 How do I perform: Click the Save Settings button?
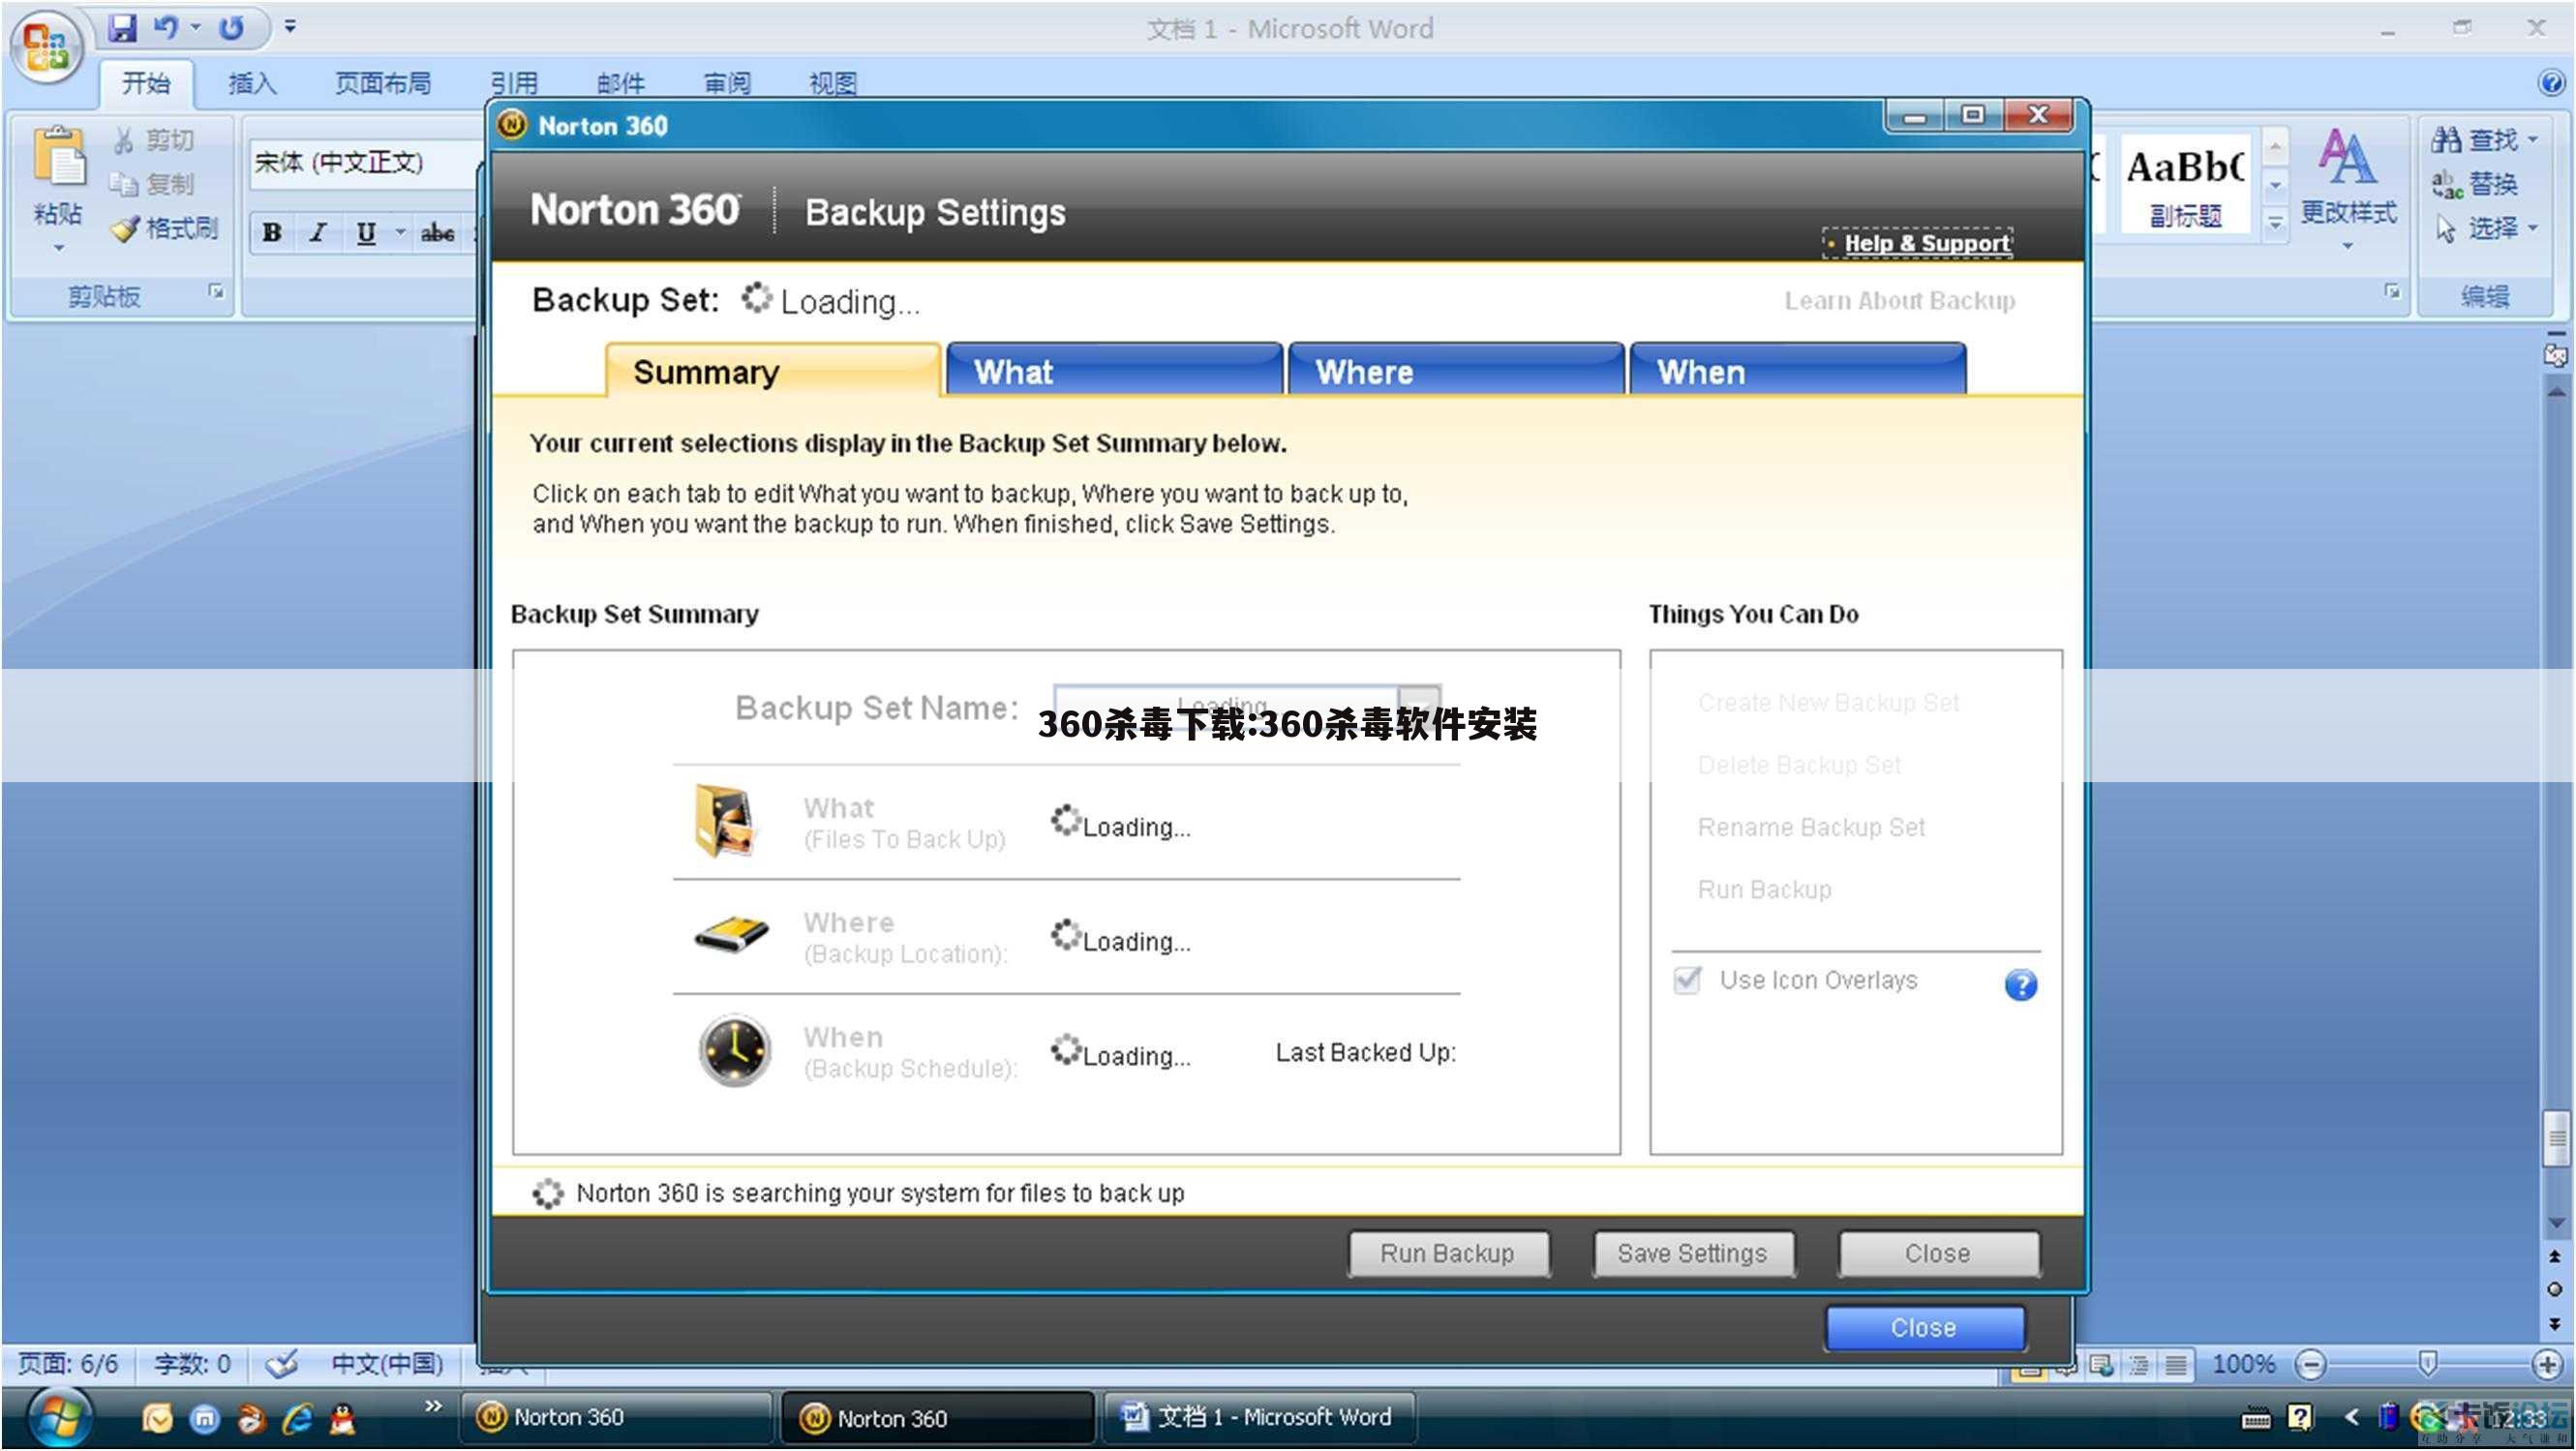coord(1693,1254)
